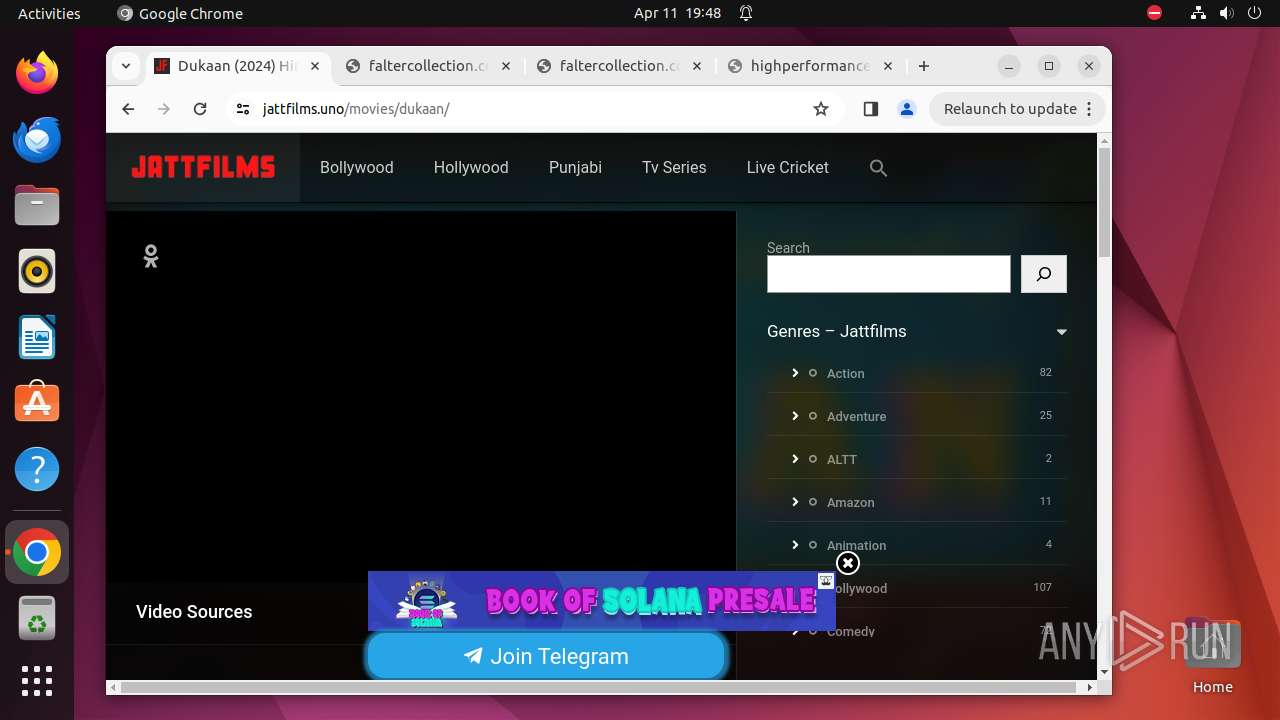This screenshot has width=1280, height=720.
Task: Open the Punjabi menu
Action: pos(575,168)
